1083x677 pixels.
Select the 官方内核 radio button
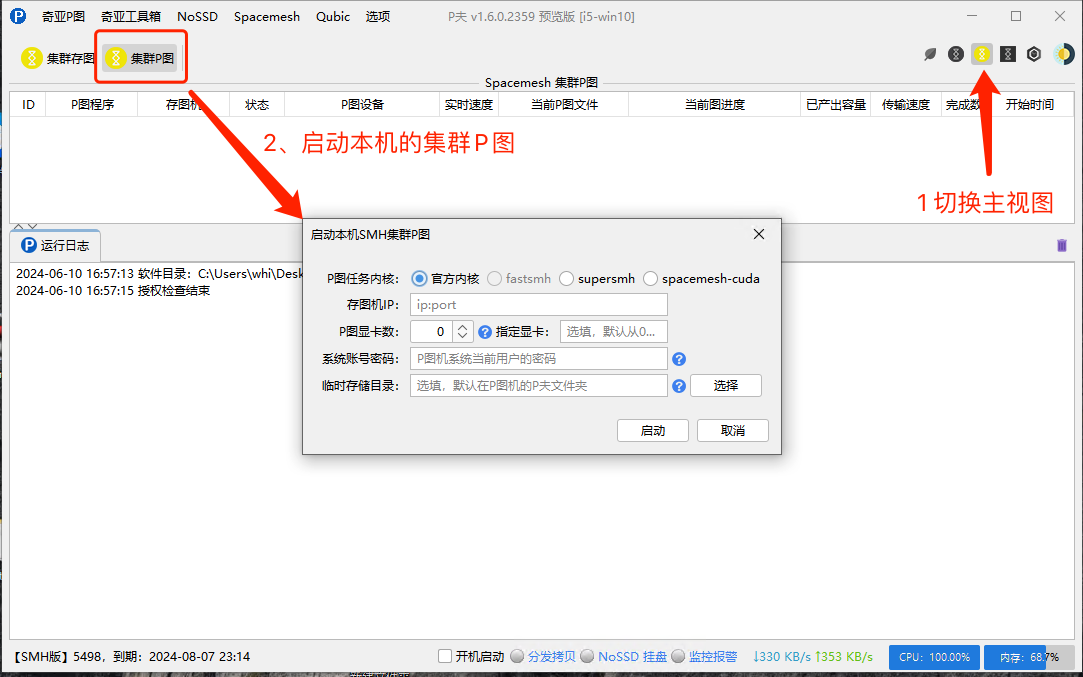tap(419, 279)
